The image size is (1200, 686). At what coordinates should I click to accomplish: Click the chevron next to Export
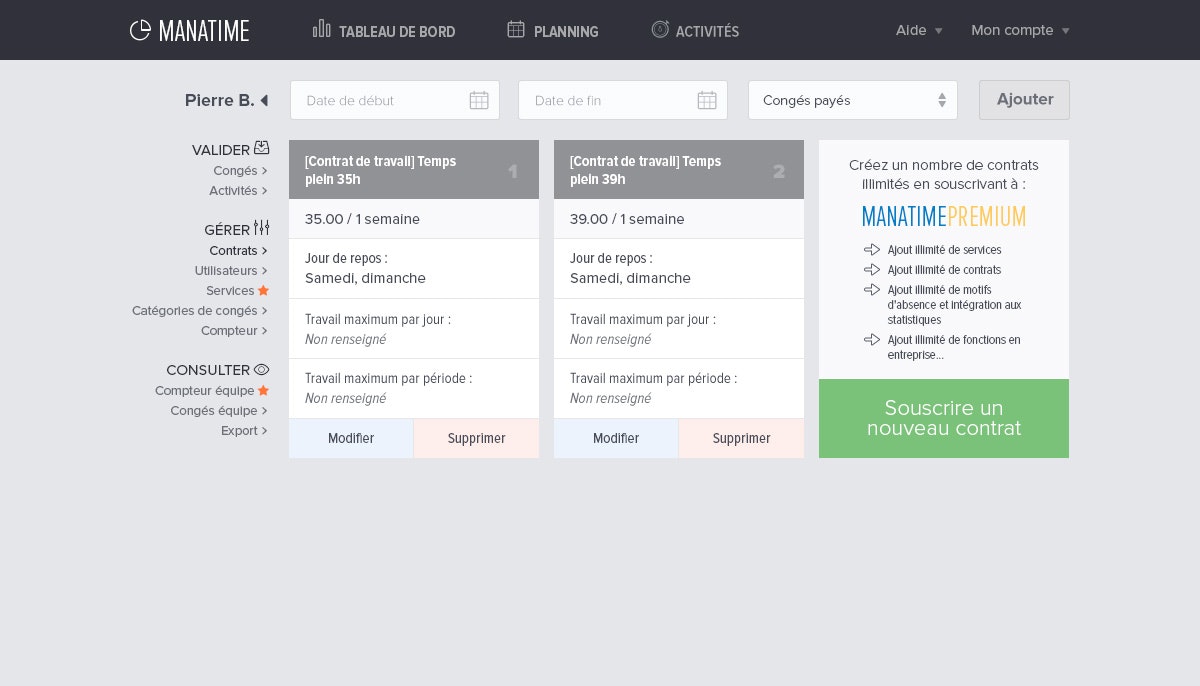pos(265,431)
